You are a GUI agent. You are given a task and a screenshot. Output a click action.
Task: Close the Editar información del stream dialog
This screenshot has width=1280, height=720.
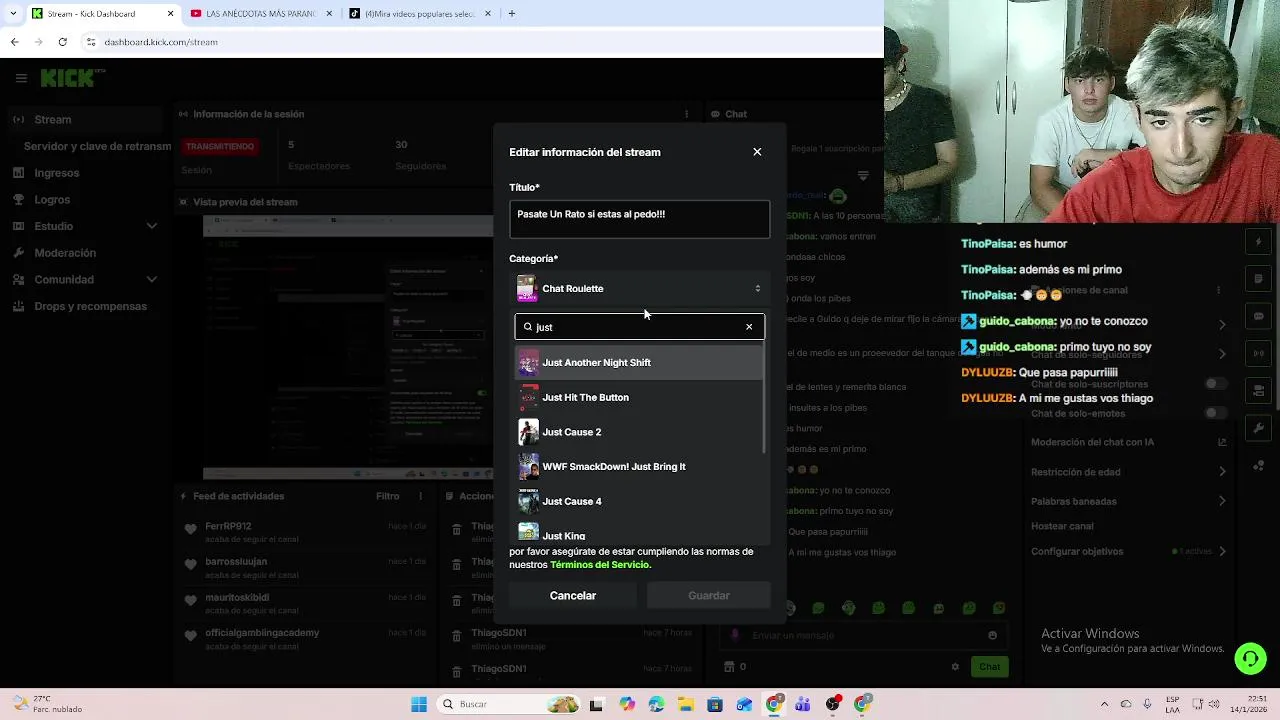[757, 152]
